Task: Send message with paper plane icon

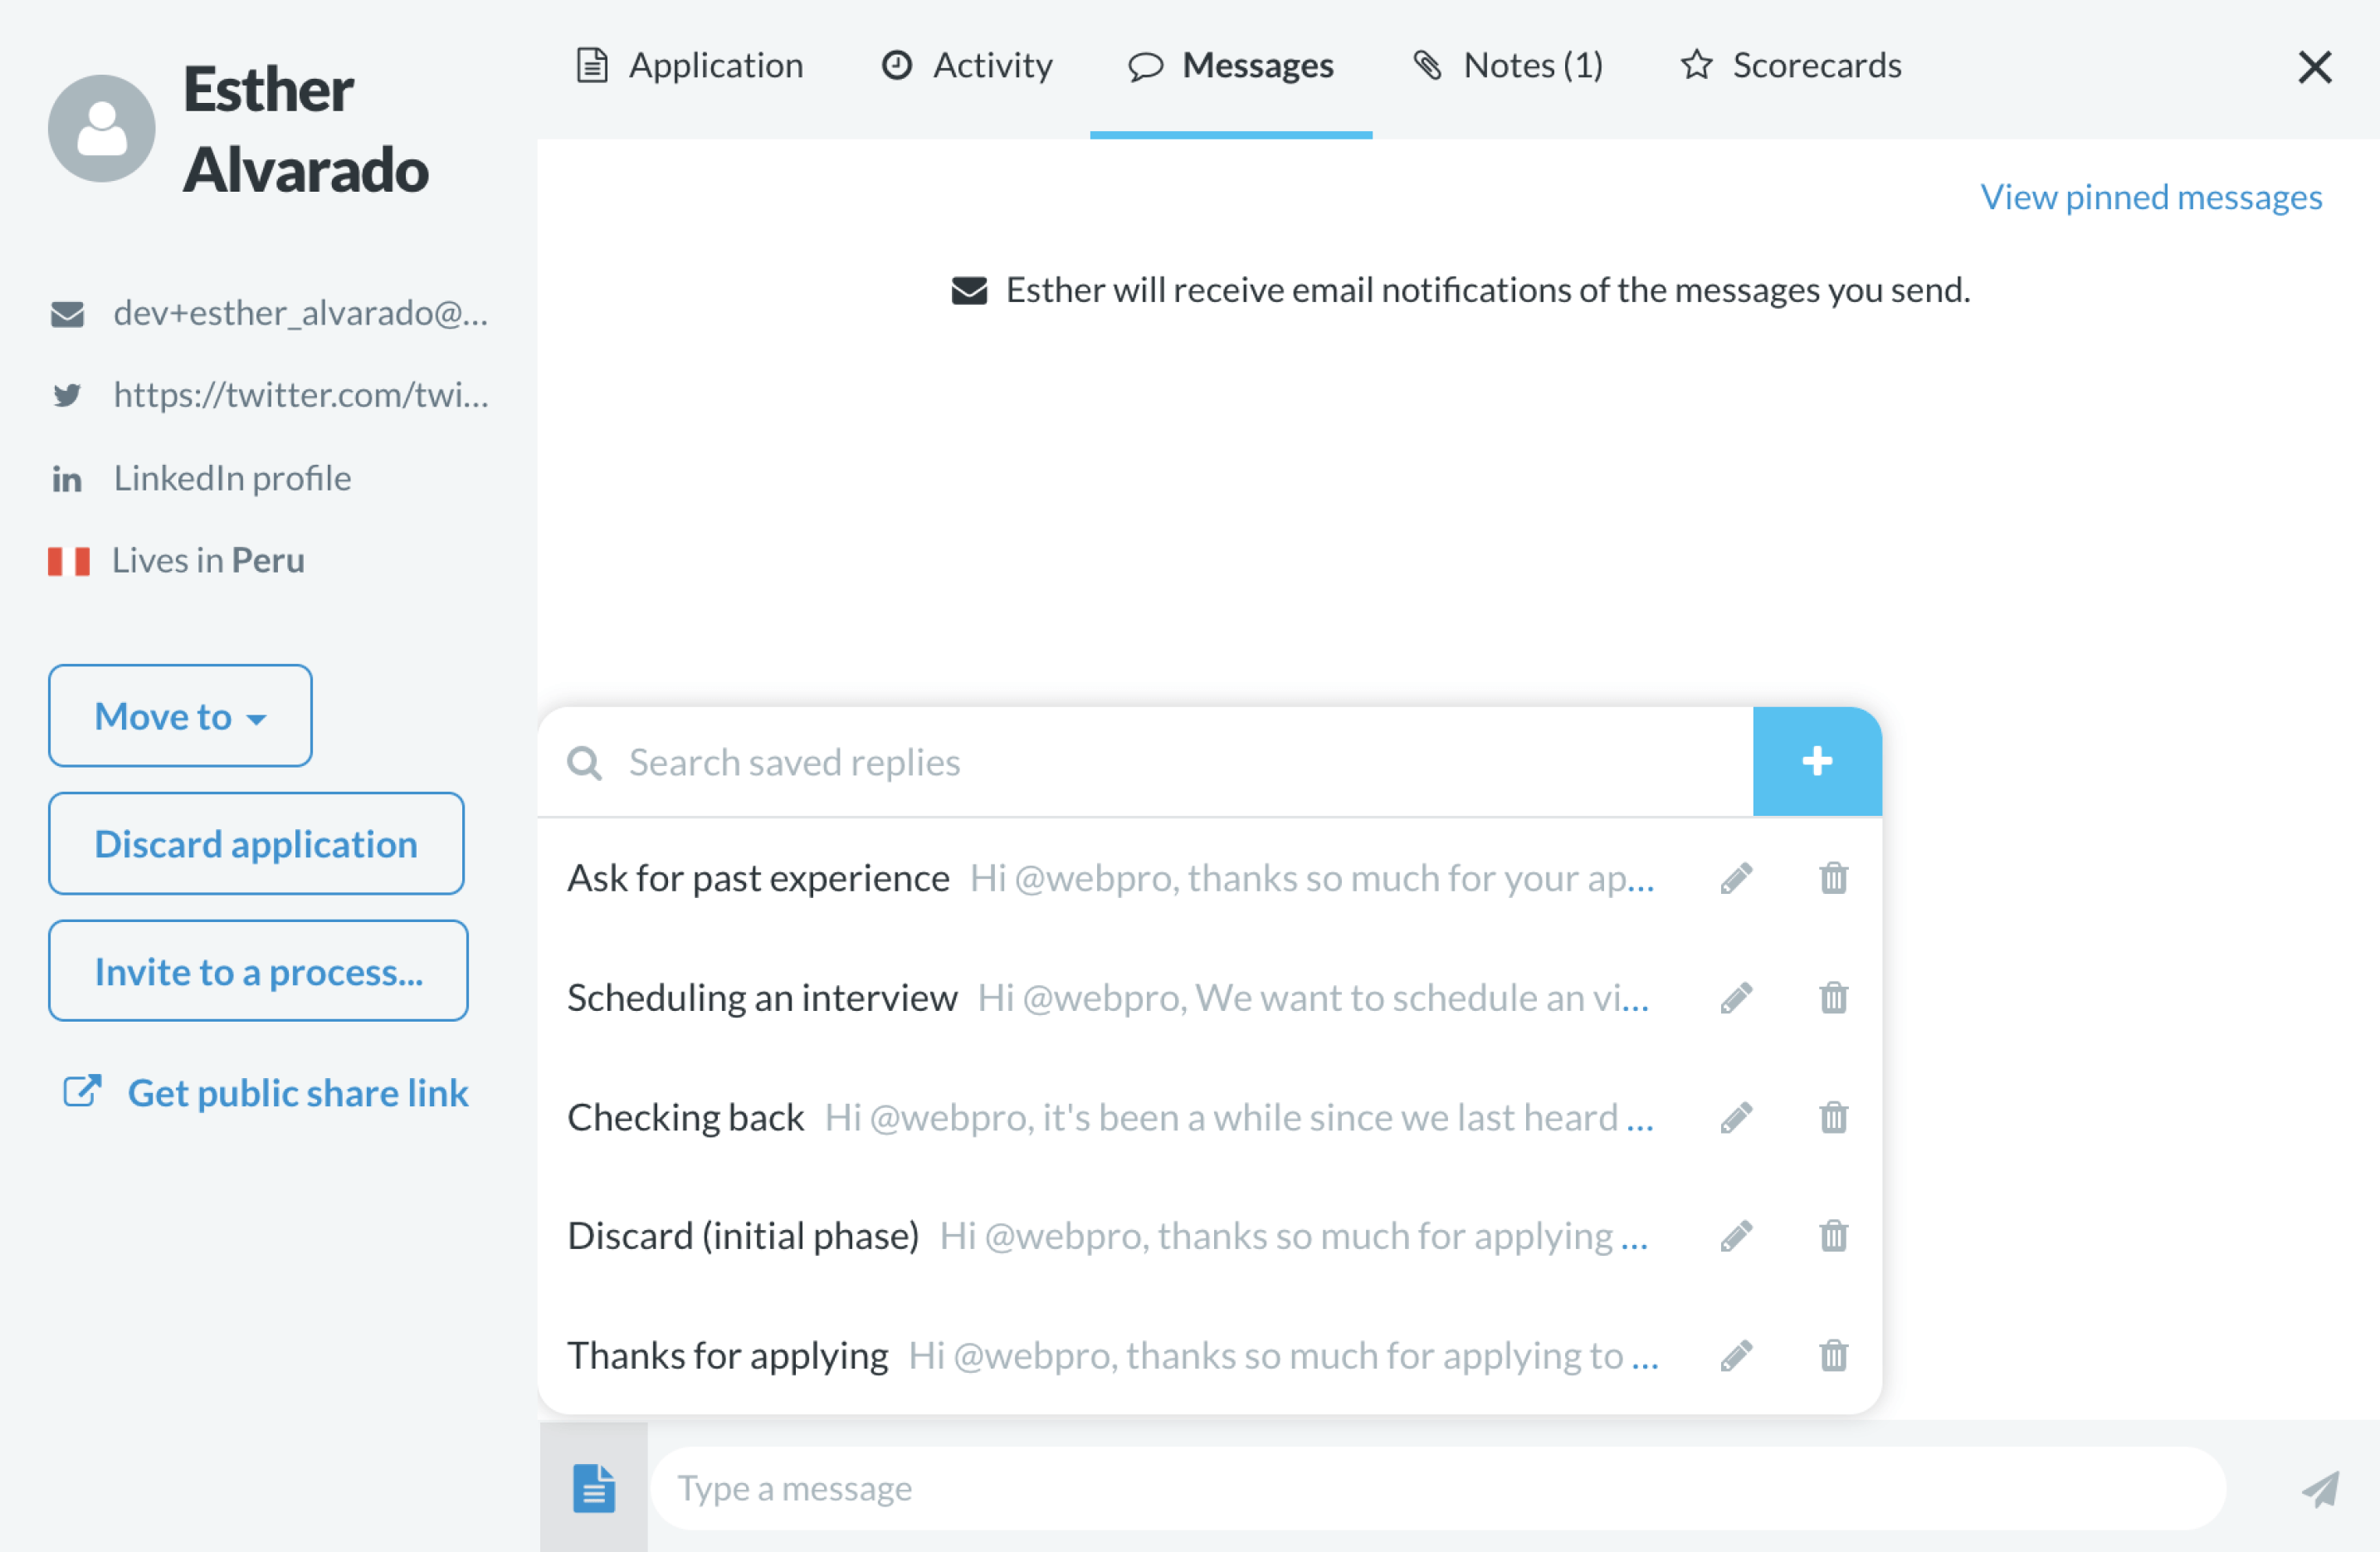Action: point(2320,1488)
